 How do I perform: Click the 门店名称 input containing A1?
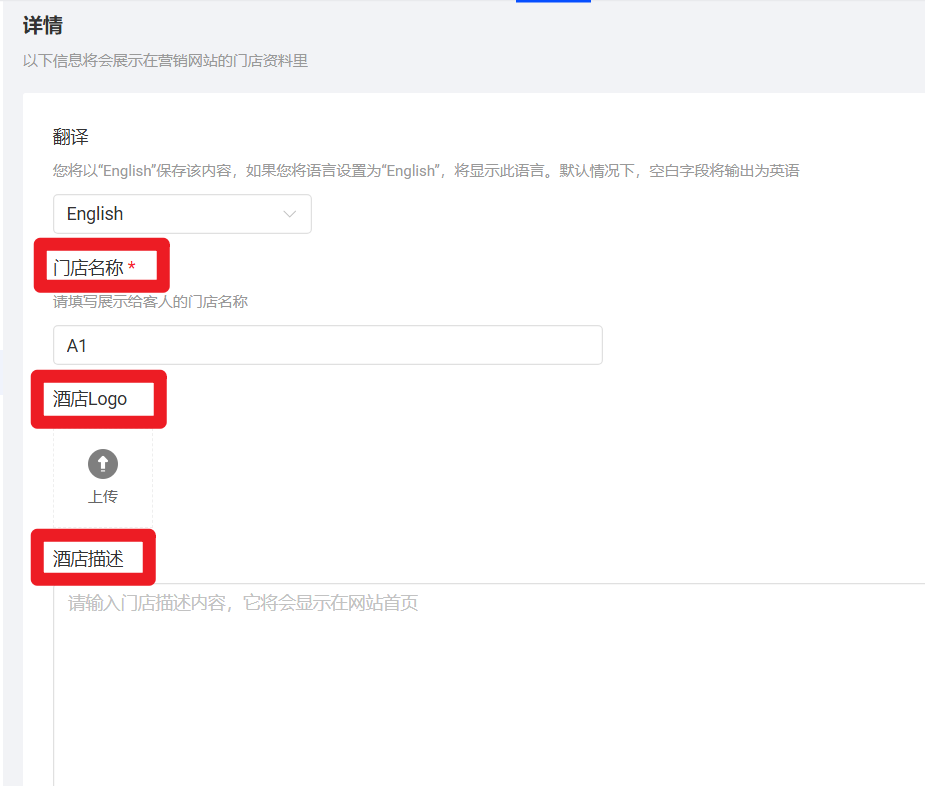coord(327,345)
